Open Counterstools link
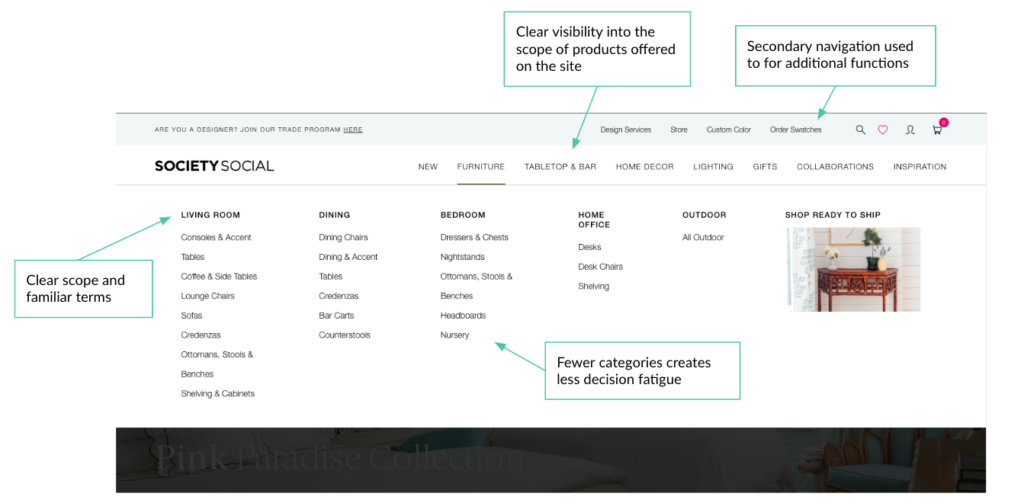This screenshot has width=1024, height=503. click(x=344, y=335)
